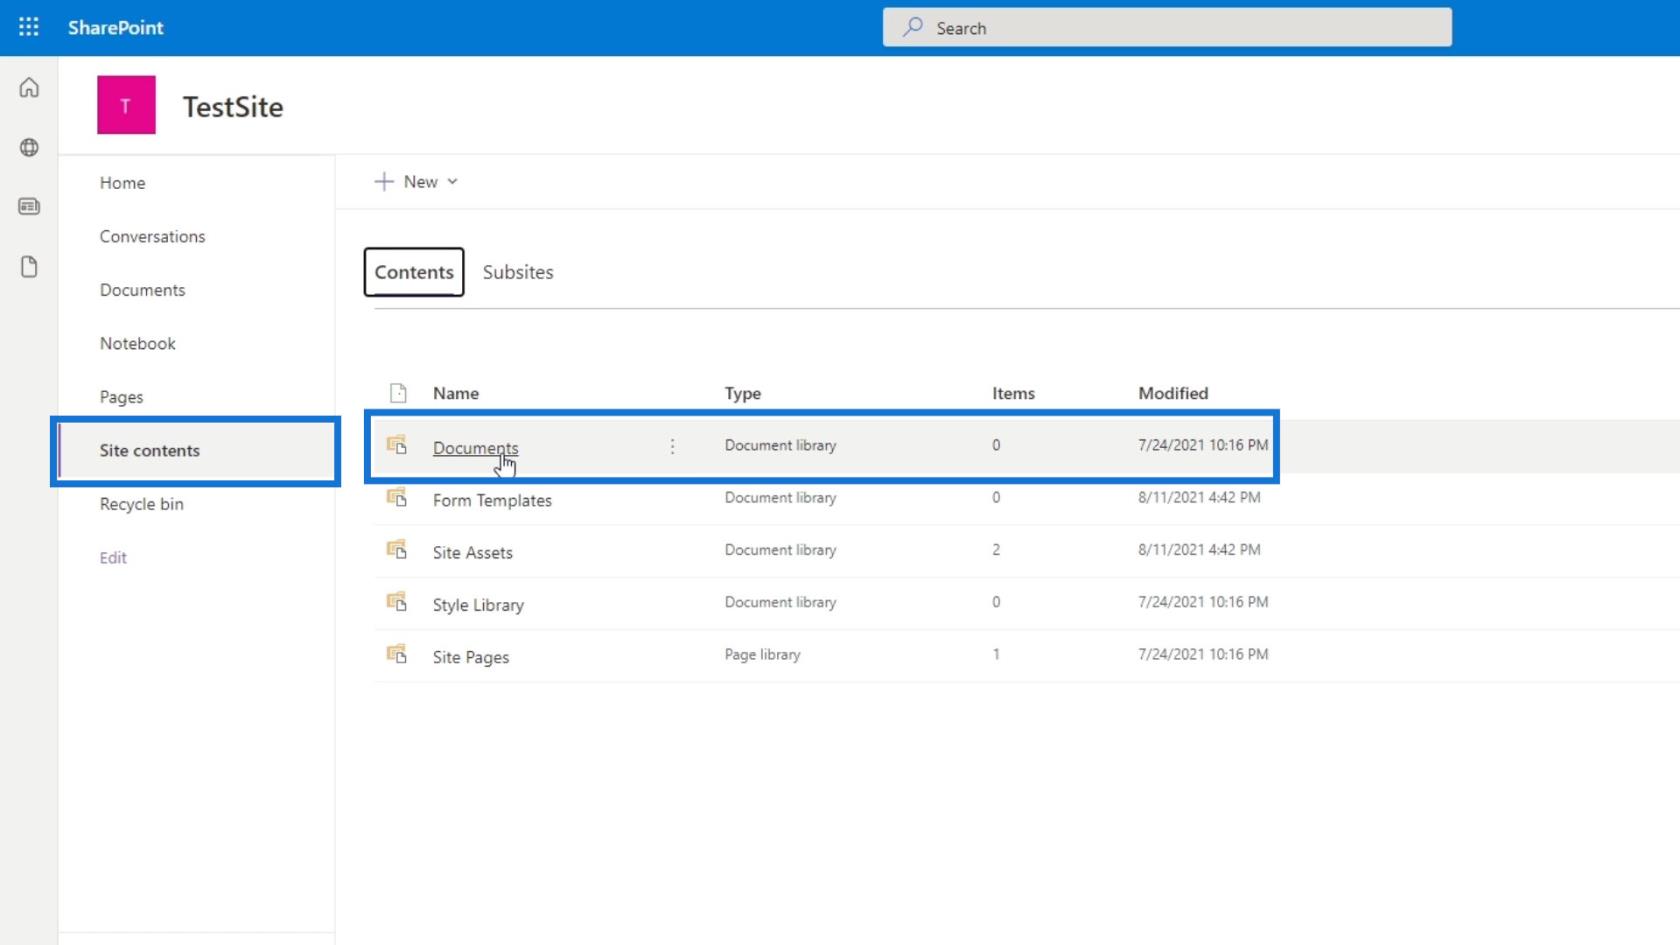Viewport: 1680px width, 945px height.
Task: Open Documents in the left navigation
Action: click(142, 290)
